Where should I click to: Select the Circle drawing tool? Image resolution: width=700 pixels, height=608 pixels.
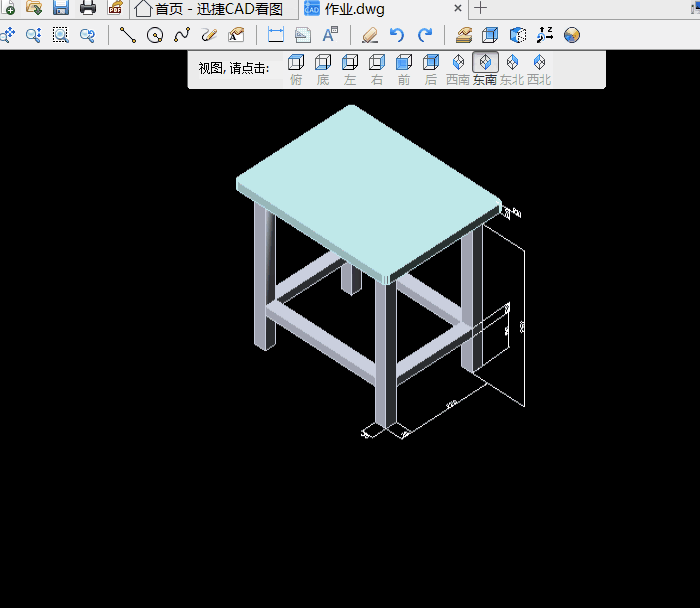[155, 35]
